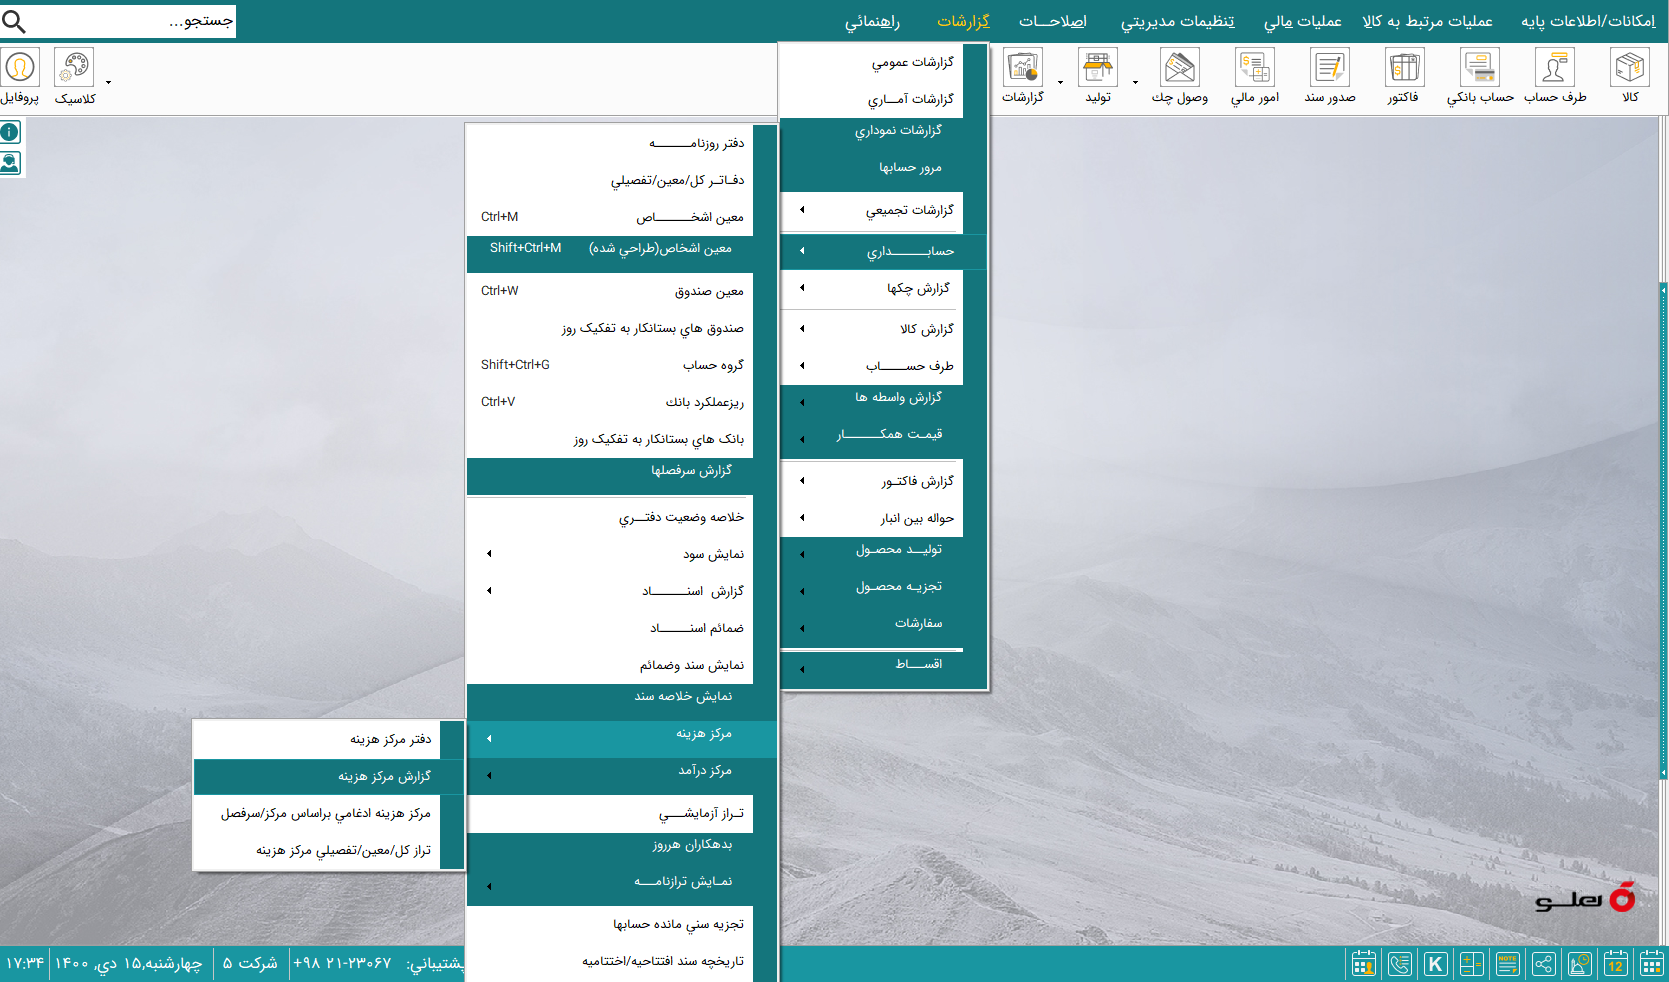Expand گزارش فاكتور submenu
Image resolution: width=1669 pixels, height=982 pixels.
click(x=872, y=481)
